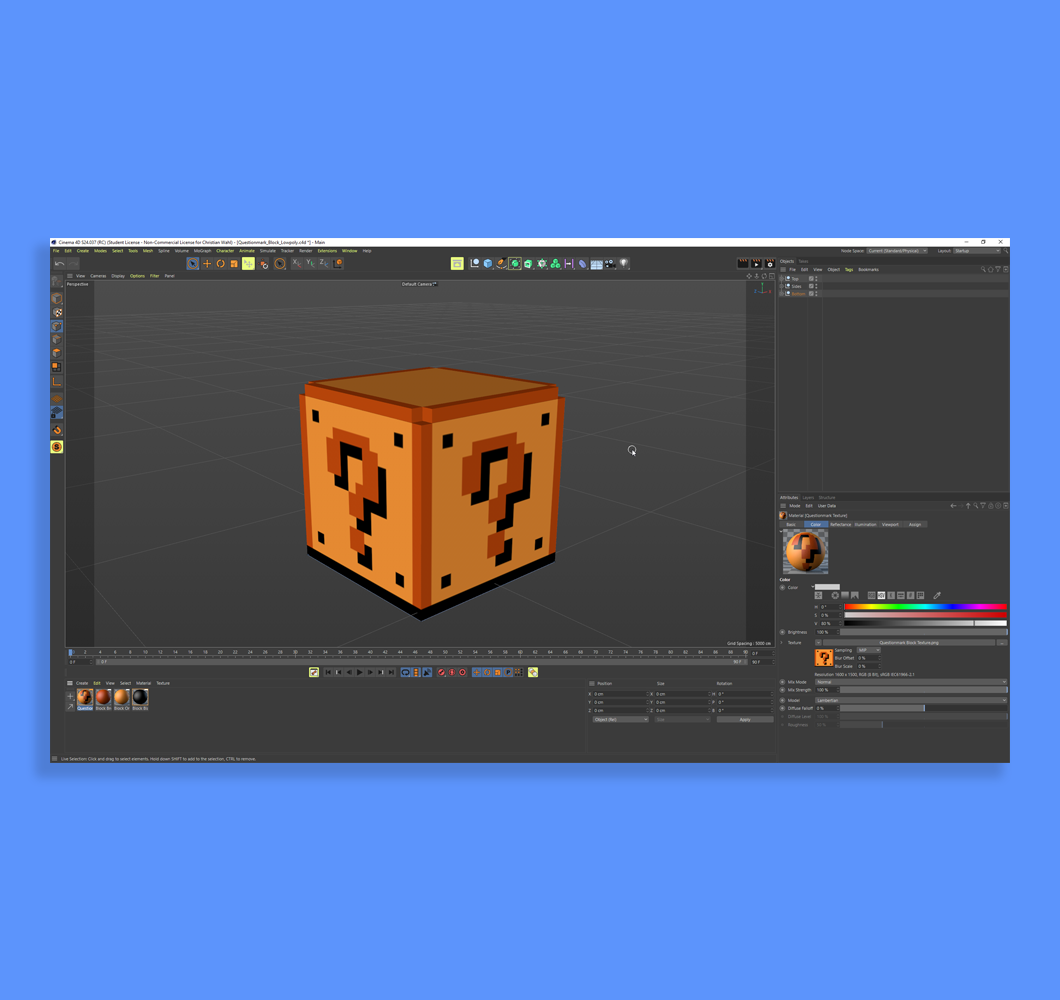The width and height of the screenshot is (1060, 1000).
Task: Click the Camera object icon
Action: click(x=610, y=264)
